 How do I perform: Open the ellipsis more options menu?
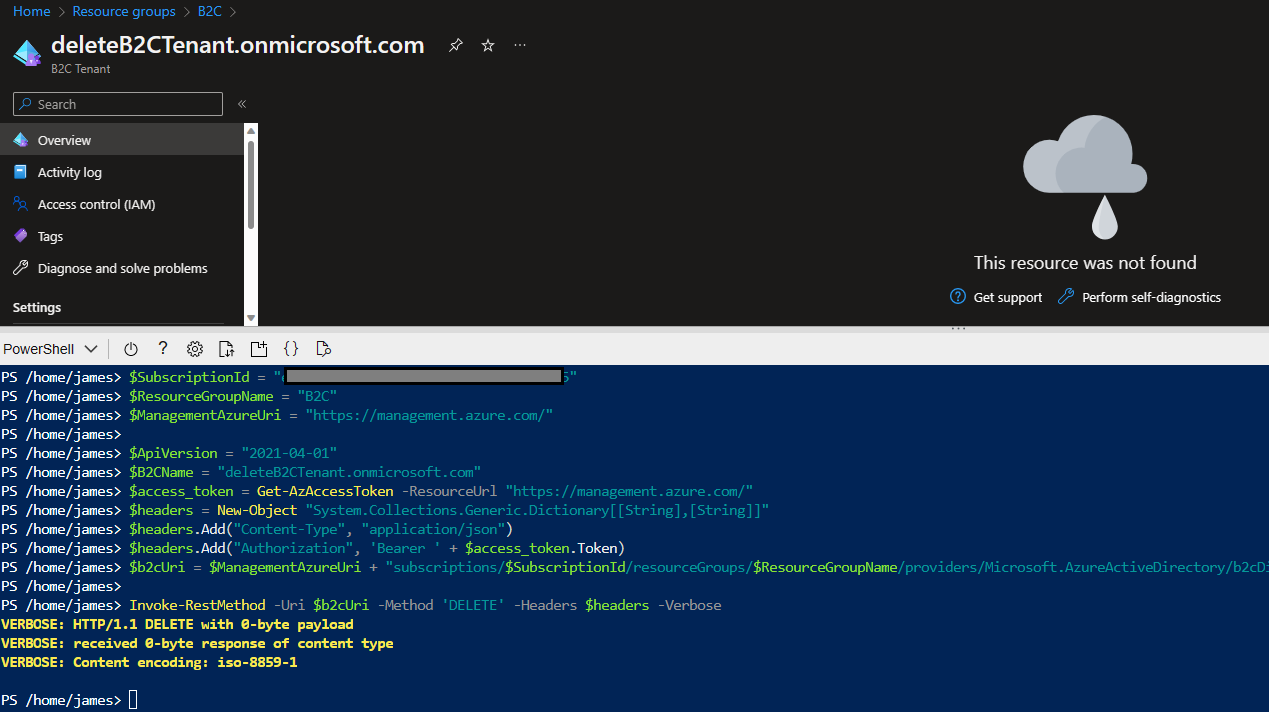[520, 45]
